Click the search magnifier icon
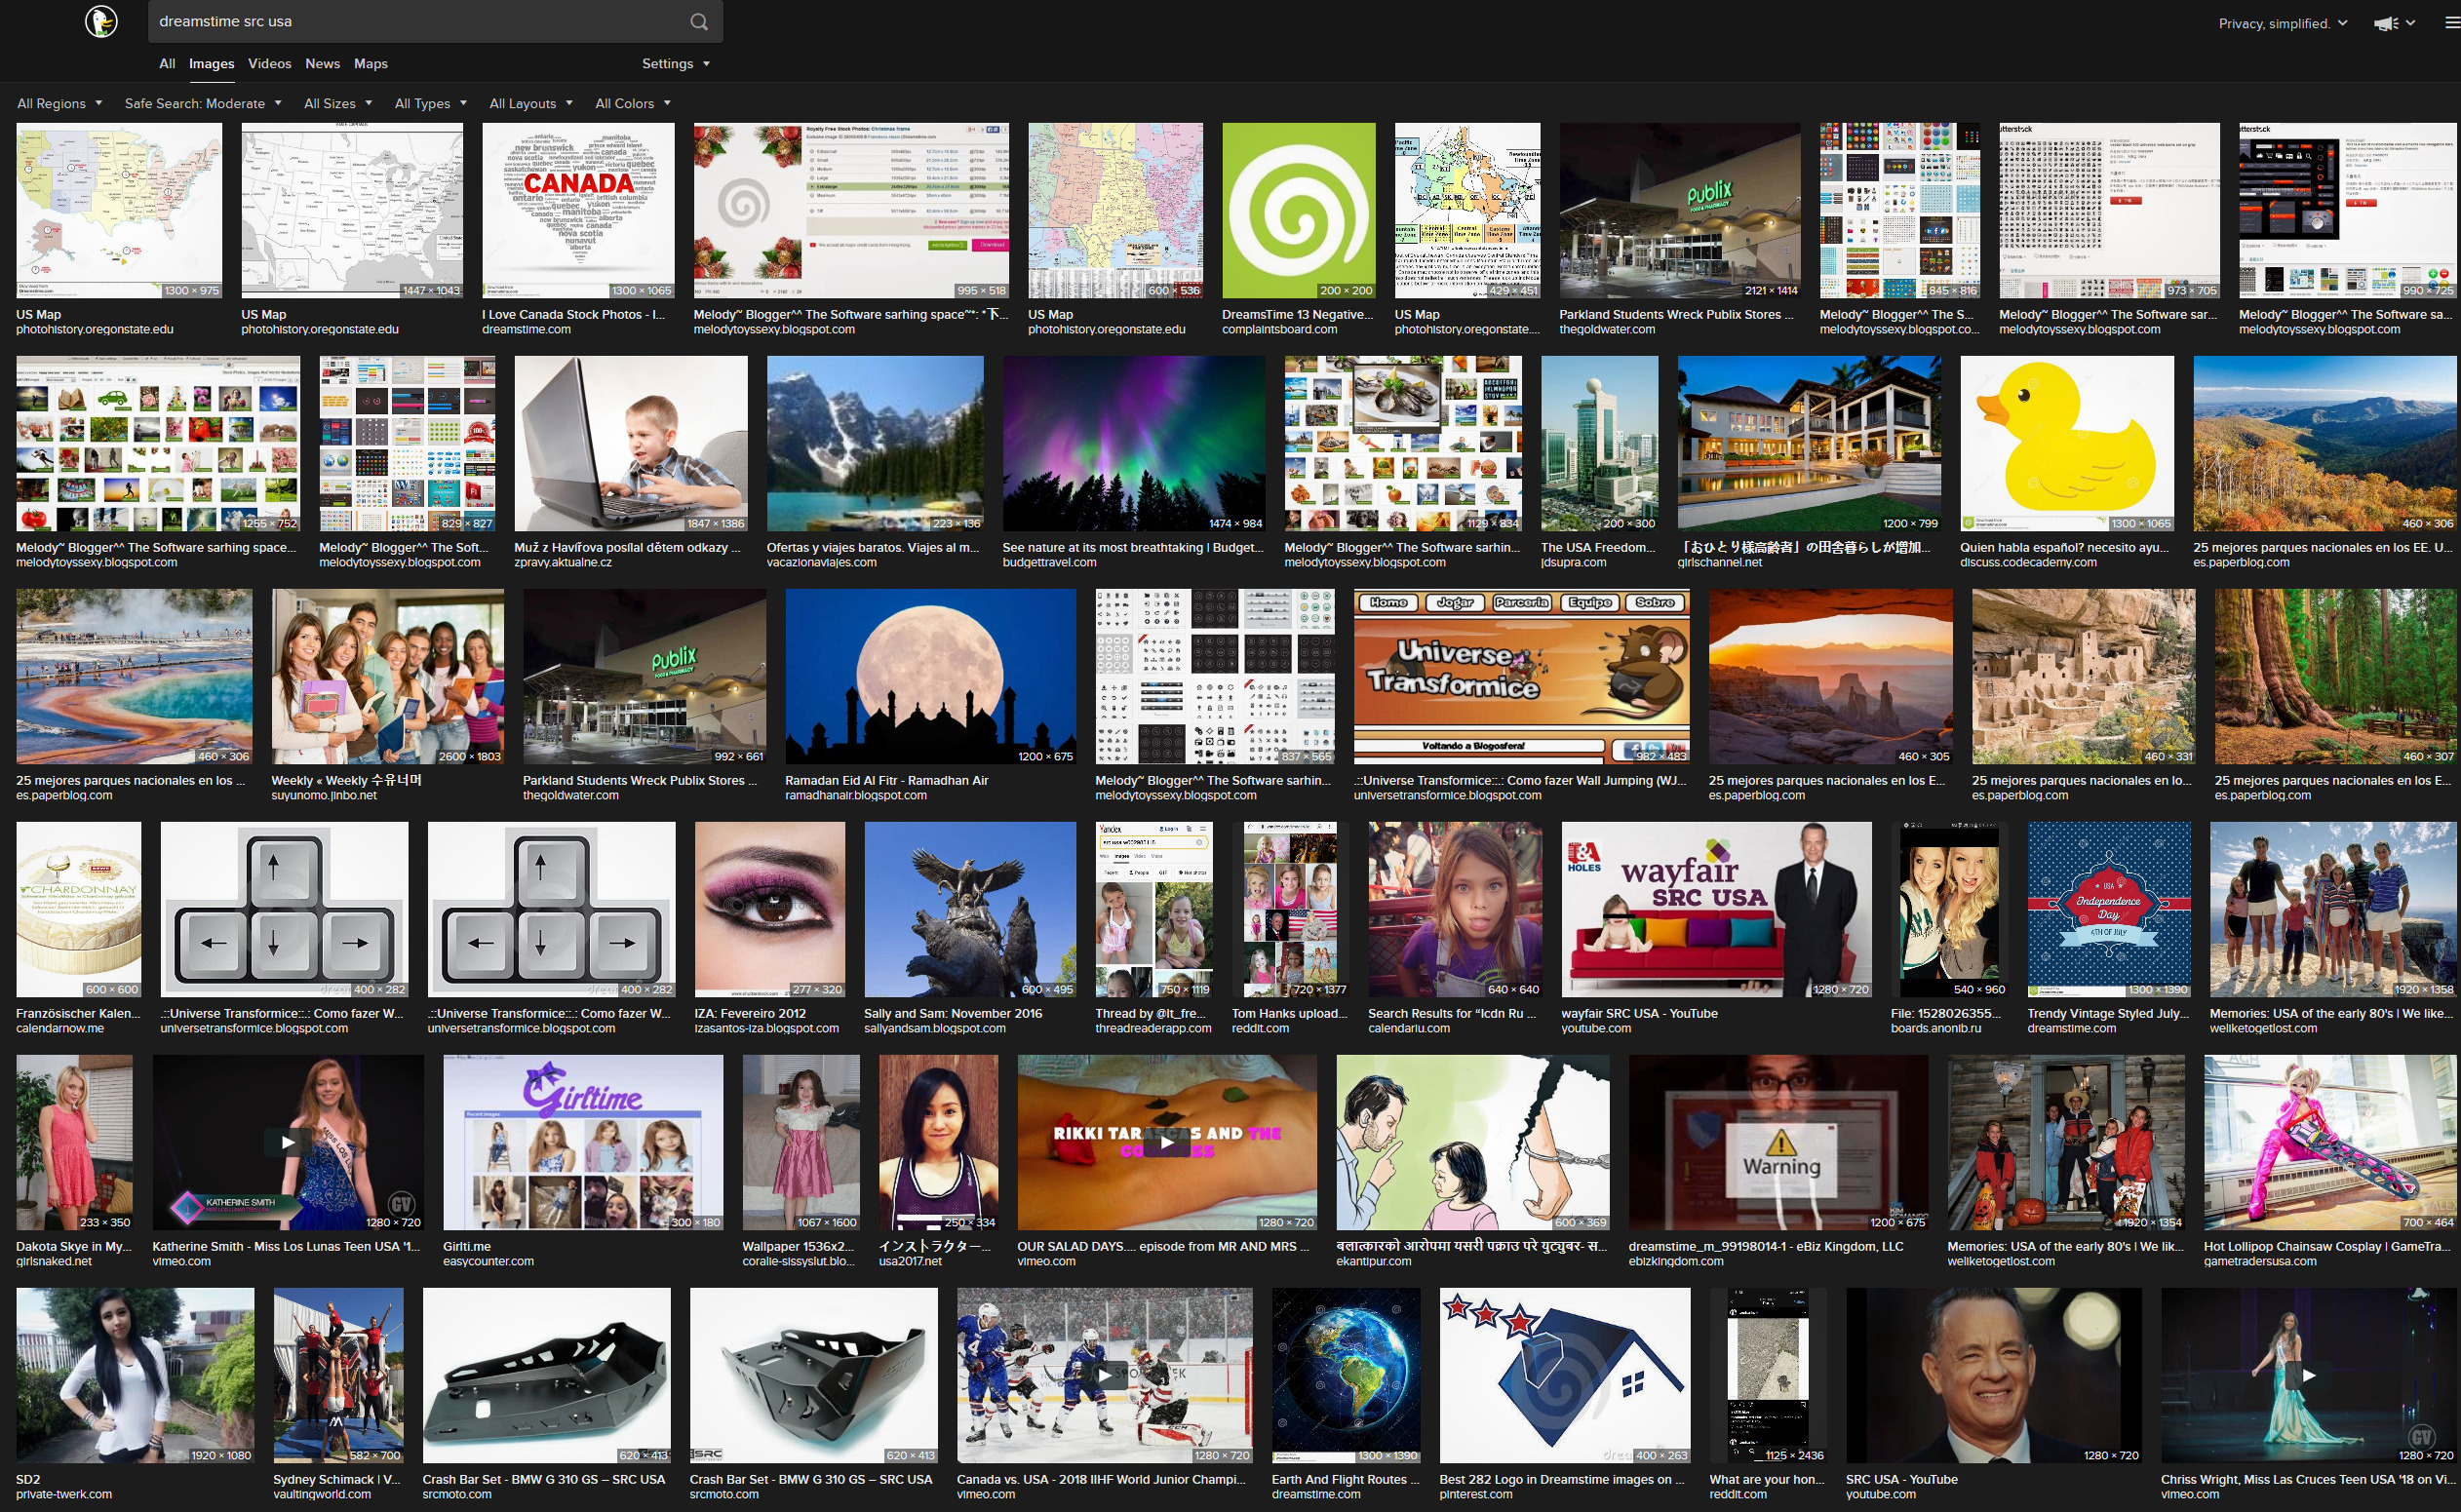The image size is (2461, 1512). click(x=699, y=22)
